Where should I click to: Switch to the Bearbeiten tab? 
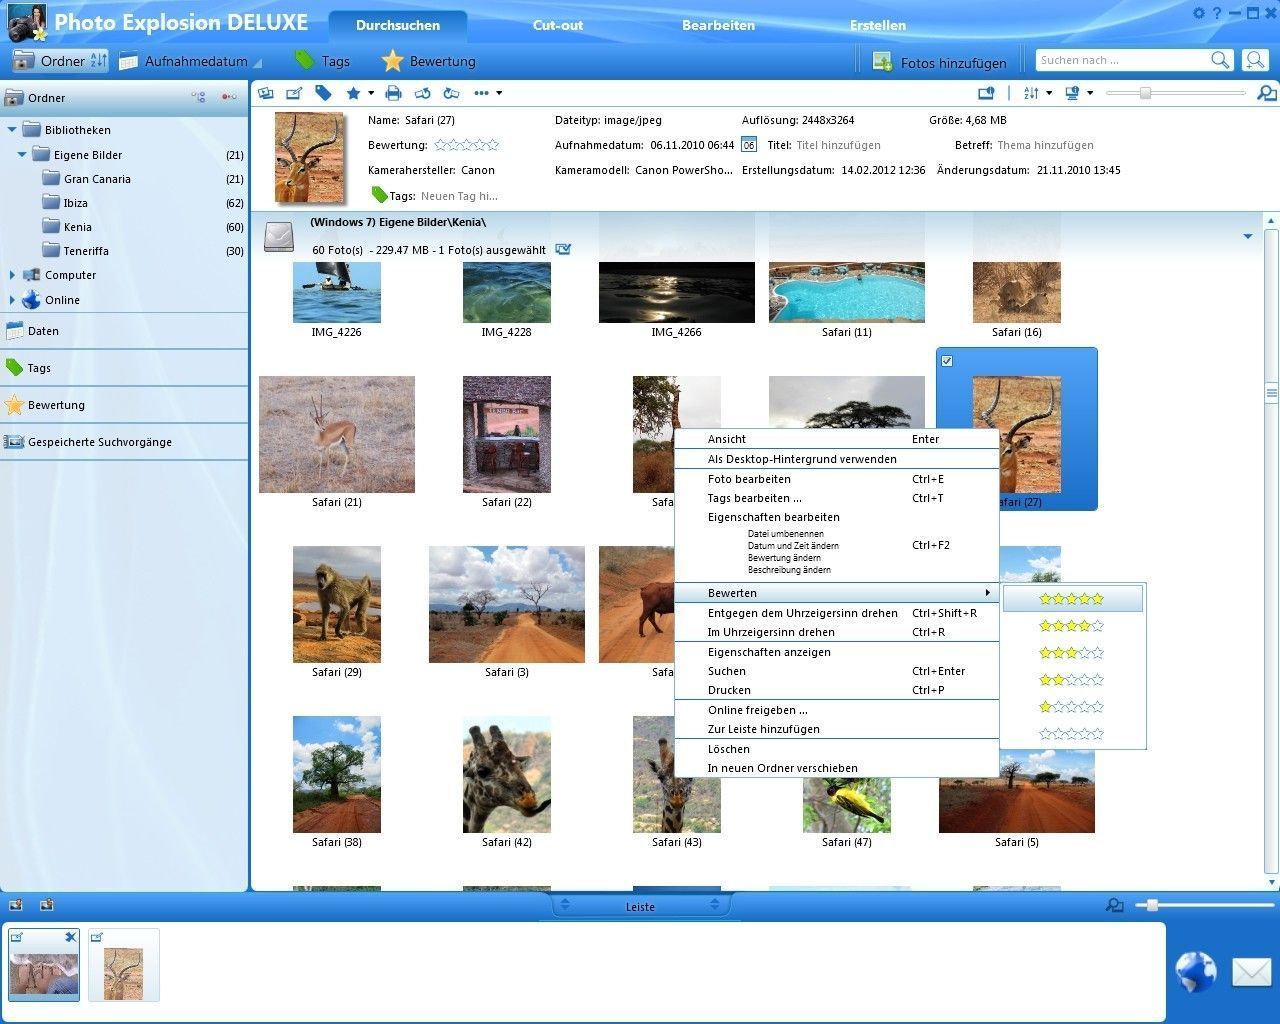click(718, 25)
